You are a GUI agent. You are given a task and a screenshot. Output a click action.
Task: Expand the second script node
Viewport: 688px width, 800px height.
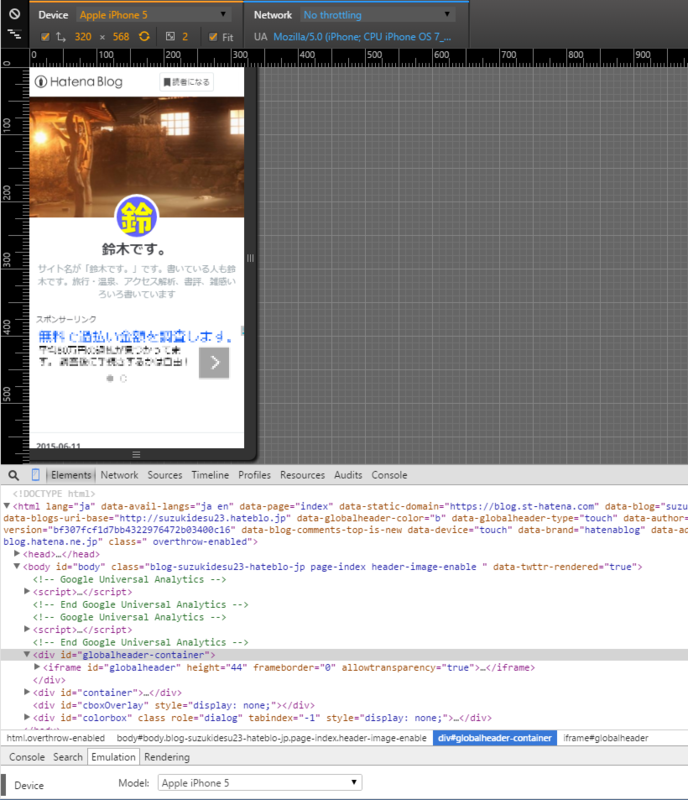tap(27, 629)
